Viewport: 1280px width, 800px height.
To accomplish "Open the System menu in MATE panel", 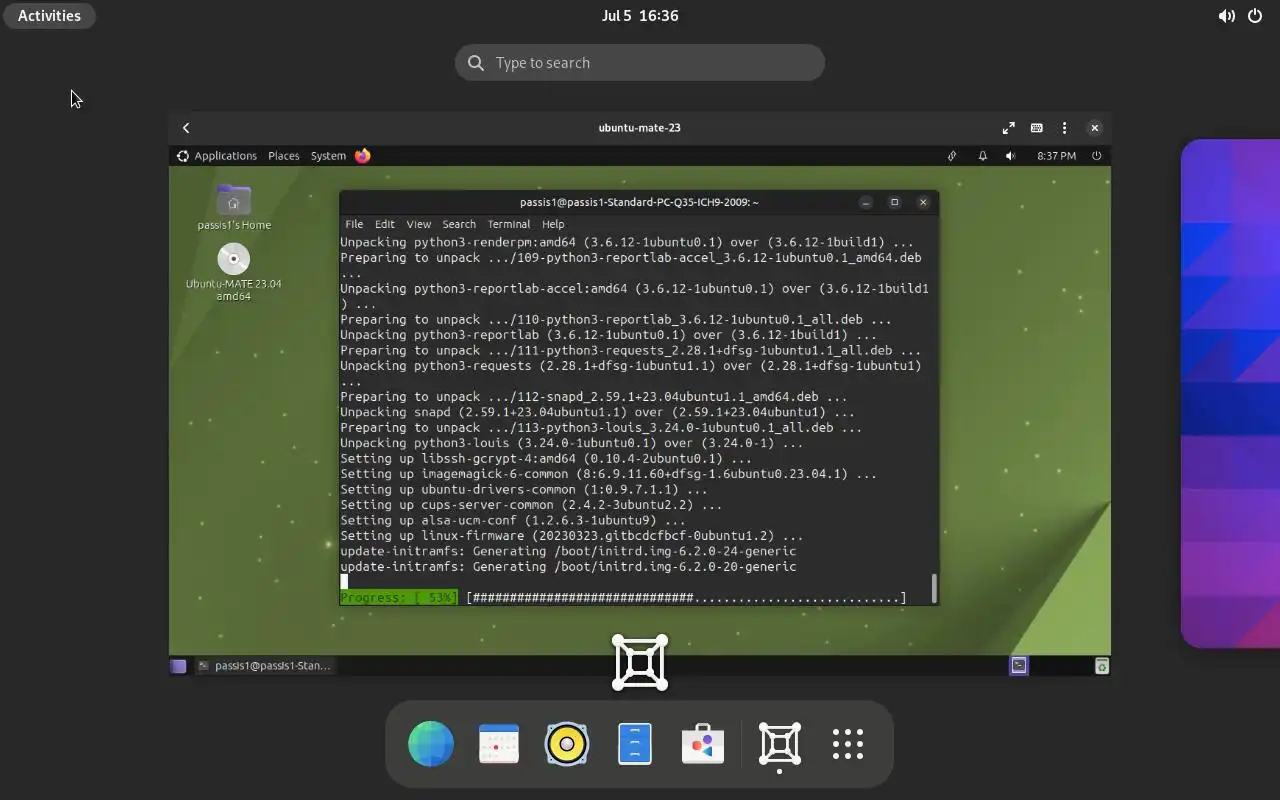I will point(328,156).
